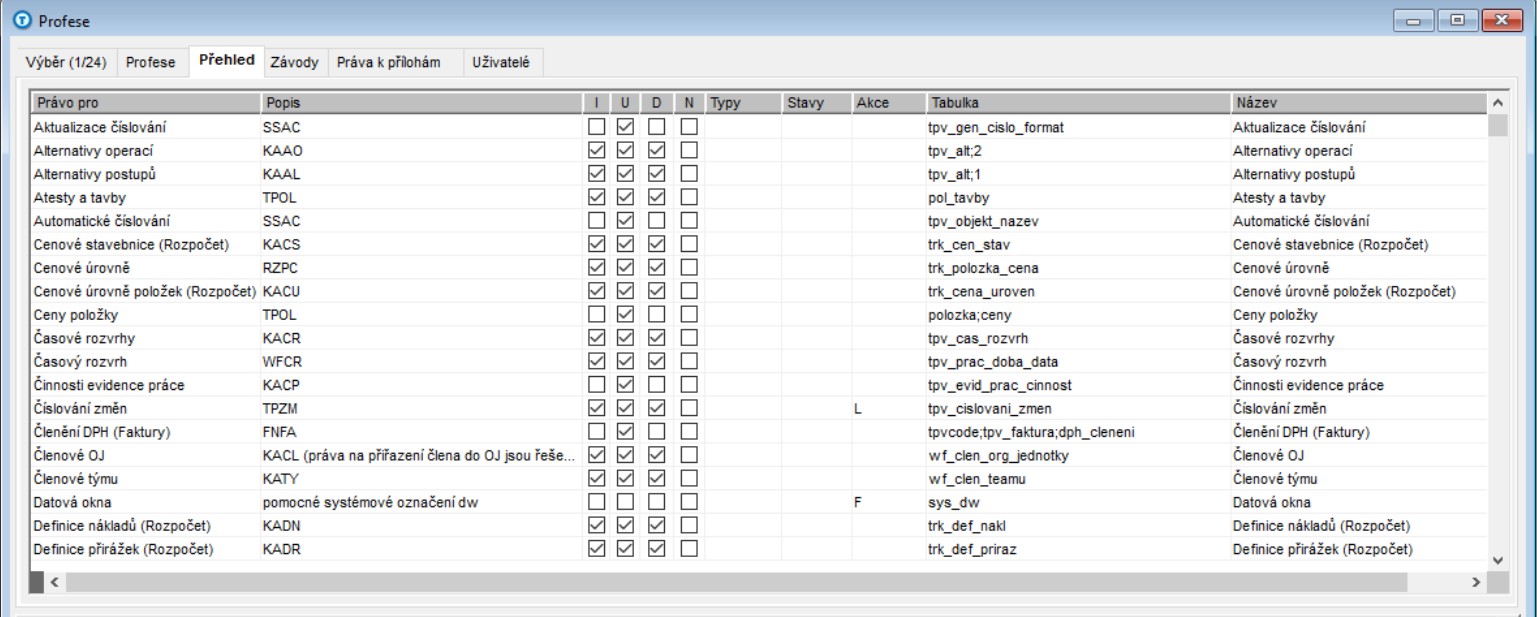Enable the I checkbox for Aktualizace číslování
This screenshot has width=1537, height=617.
pos(596,127)
